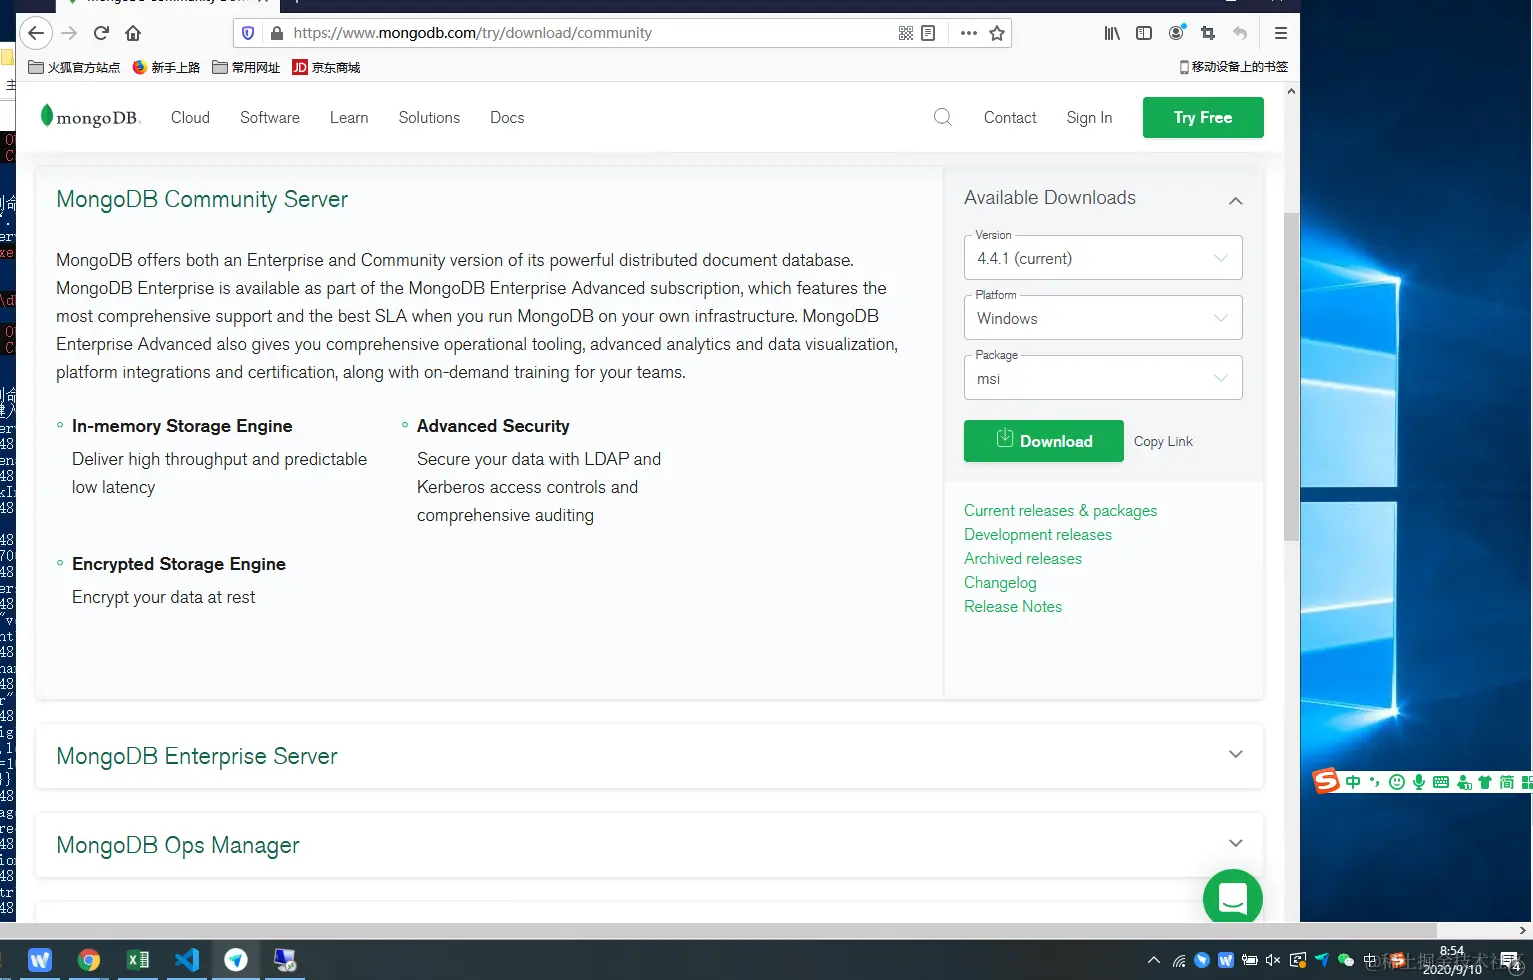Open the Changelog link
Screen dimensions: 1533x980
point(1000,582)
